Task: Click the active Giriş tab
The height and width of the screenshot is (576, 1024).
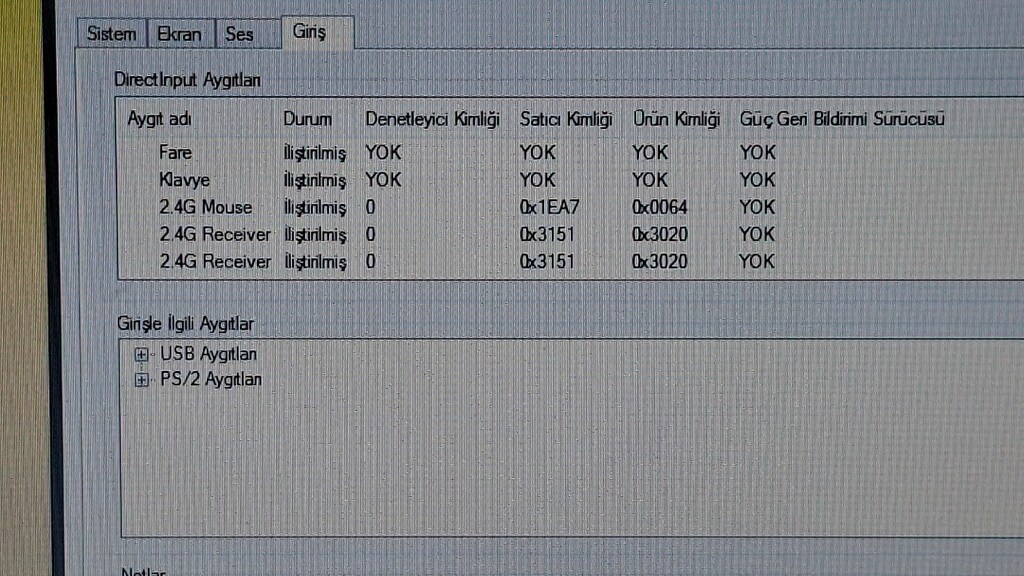Action: [317, 32]
